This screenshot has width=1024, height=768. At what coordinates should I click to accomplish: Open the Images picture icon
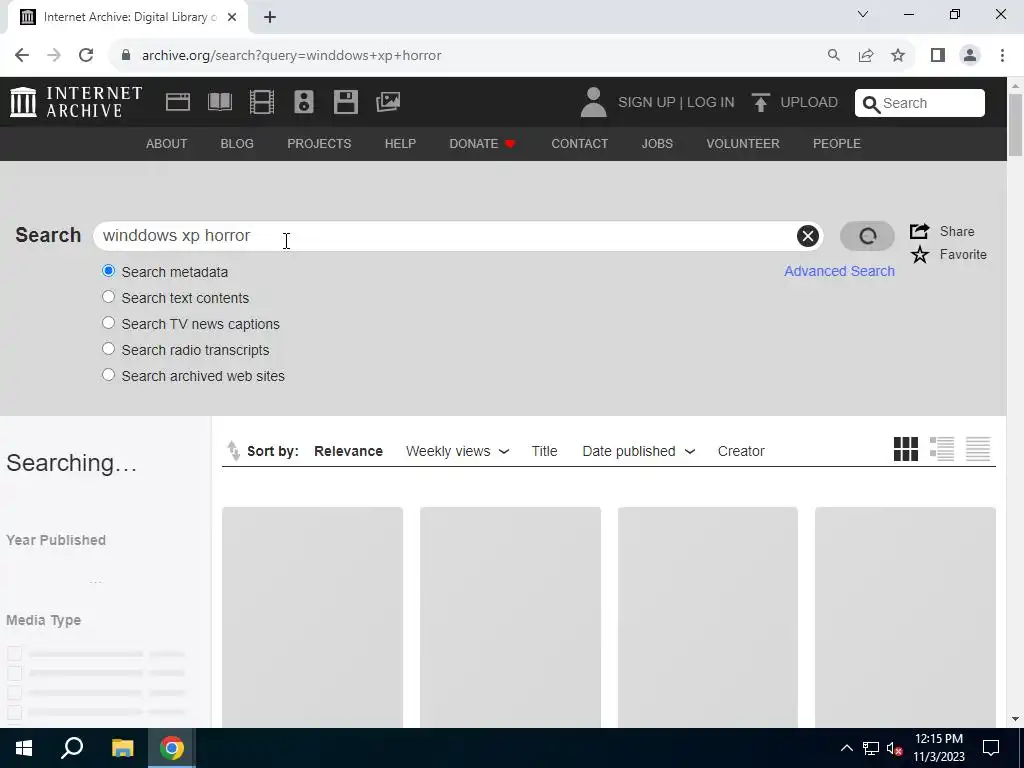click(x=388, y=102)
